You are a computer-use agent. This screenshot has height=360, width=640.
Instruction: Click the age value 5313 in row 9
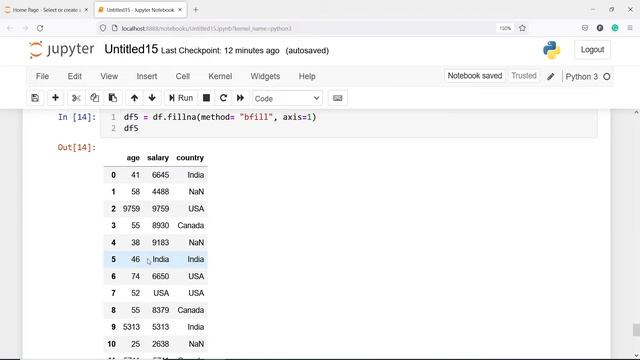click(131, 327)
